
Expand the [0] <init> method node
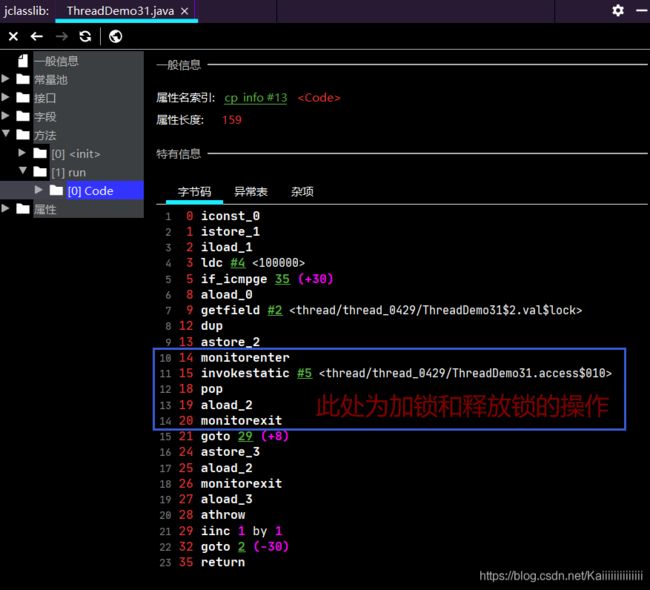[22, 153]
